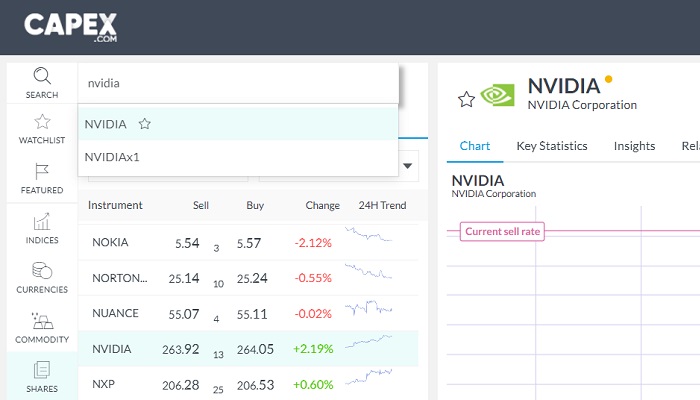Open NOKIA 24H trend sparkline

(368, 234)
